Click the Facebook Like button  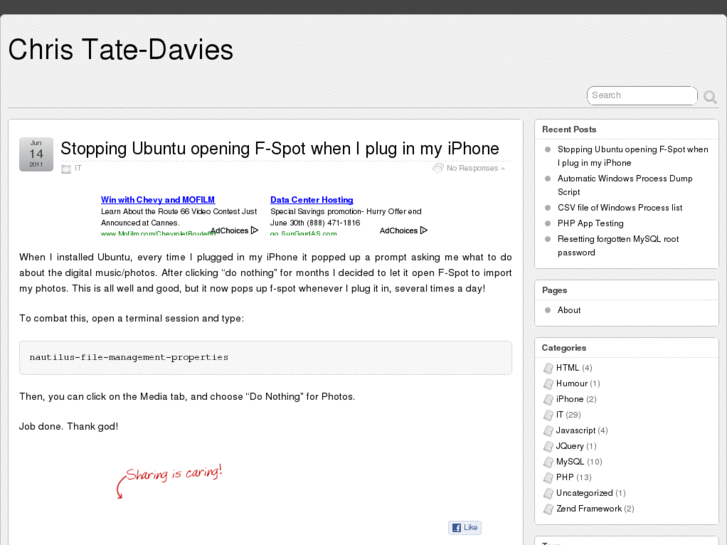tap(465, 528)
